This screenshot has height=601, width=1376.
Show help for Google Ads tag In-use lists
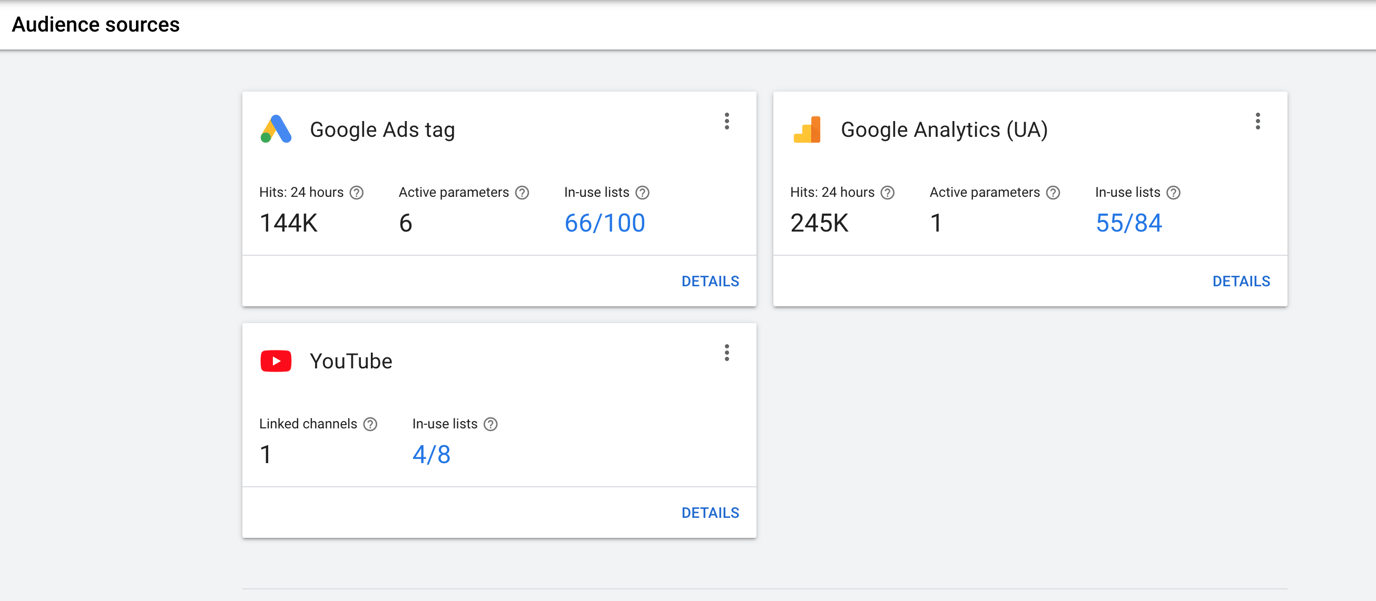(x=643, y=193)
